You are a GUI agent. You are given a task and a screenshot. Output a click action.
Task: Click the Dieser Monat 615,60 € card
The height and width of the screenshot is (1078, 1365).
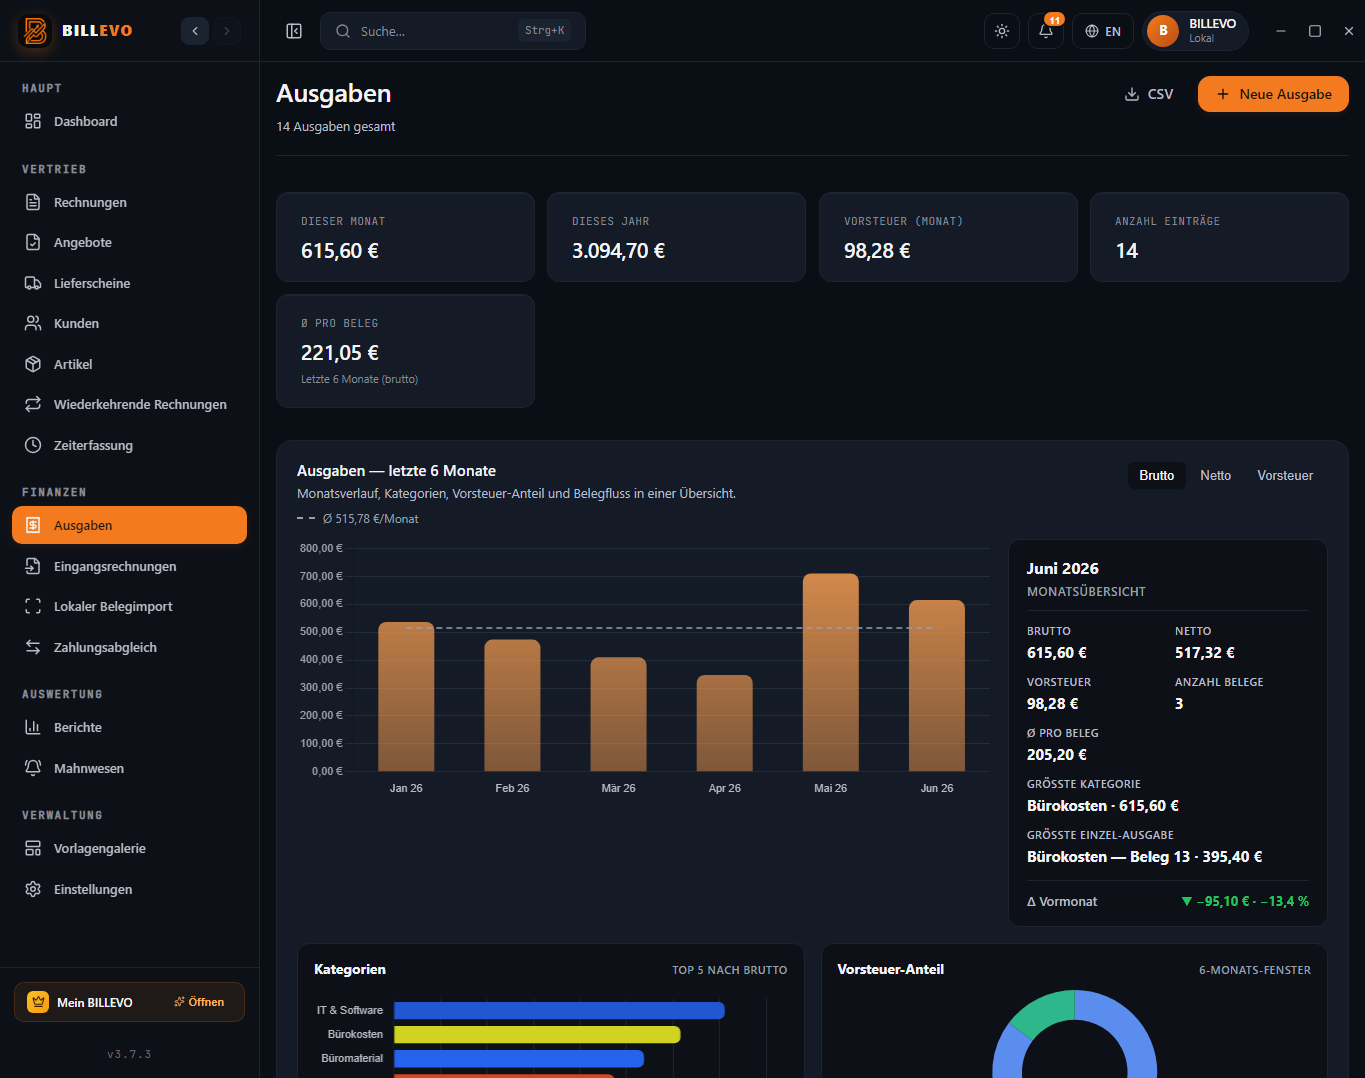pyautogui.click(x=405, y=237)
